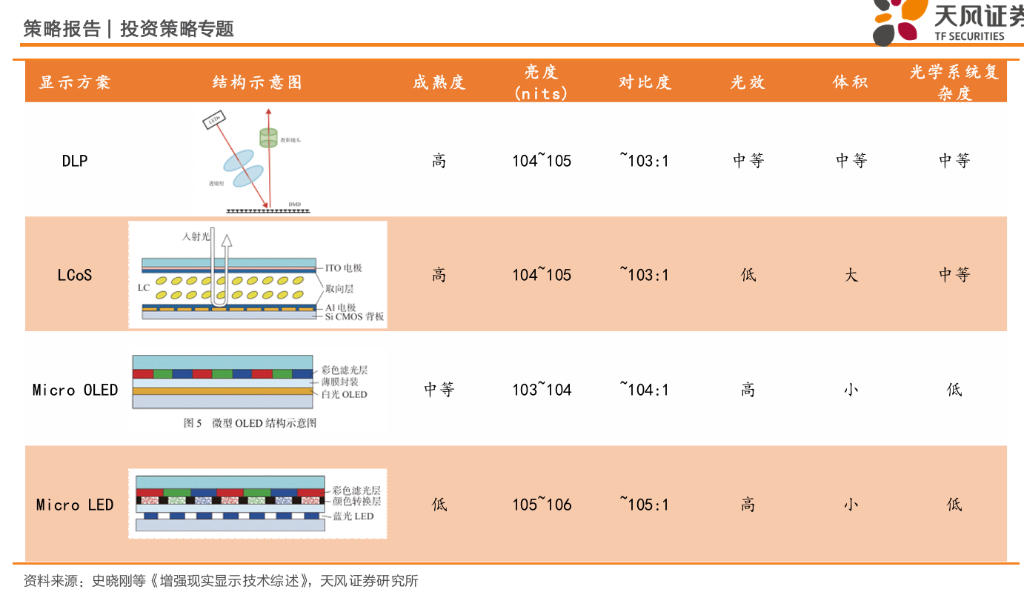Click Micro OLED brightness value 103~104
Image resolution: width=1024 pixels, height=605 pixels.
[x=541, y=390]
